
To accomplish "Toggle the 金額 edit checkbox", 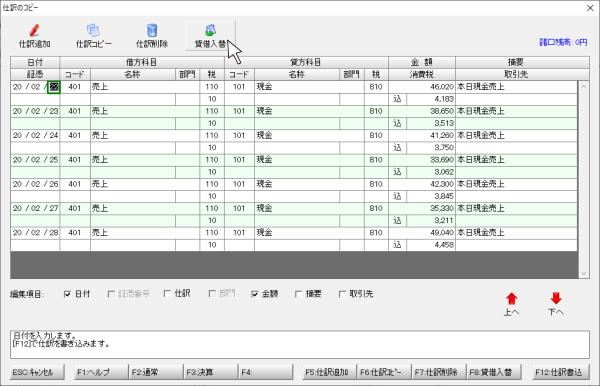I will point(254,294).
